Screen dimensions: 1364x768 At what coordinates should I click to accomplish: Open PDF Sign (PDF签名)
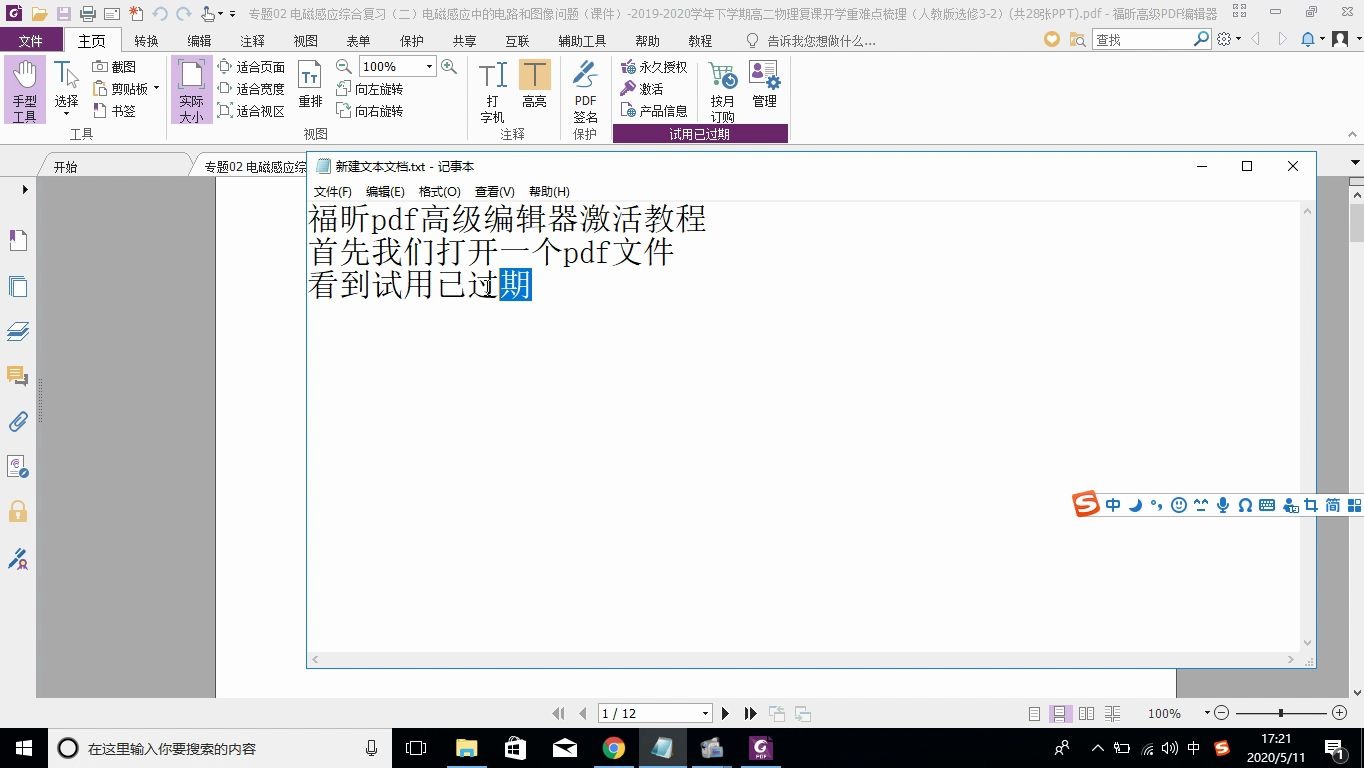click(585, 91)
